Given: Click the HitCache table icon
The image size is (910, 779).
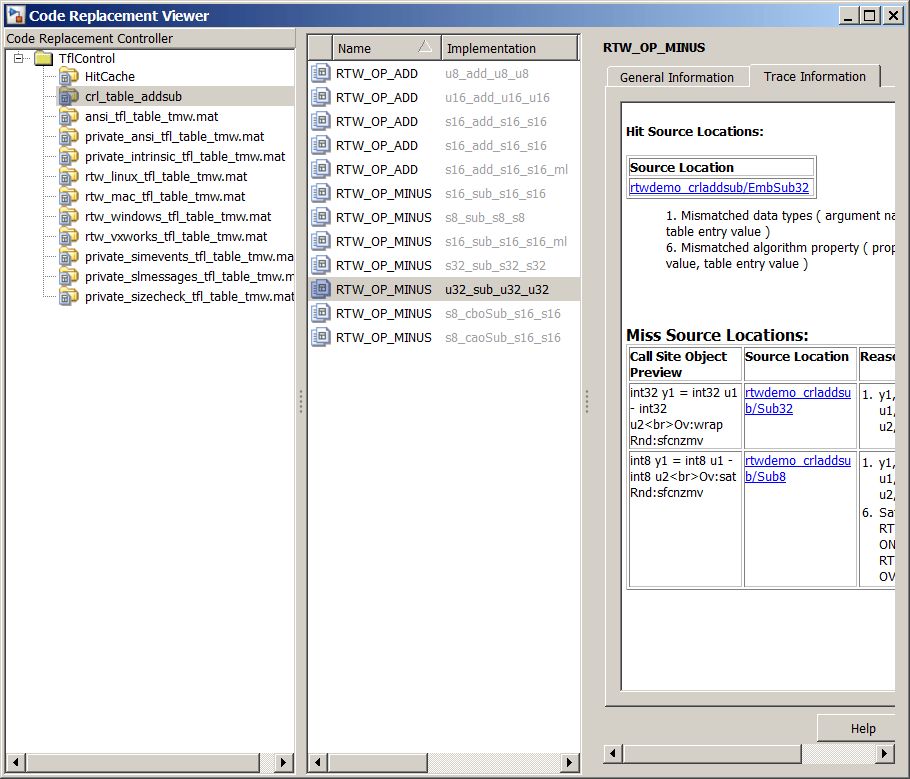Looking at the screenshot, I should (x=68, y=77).
